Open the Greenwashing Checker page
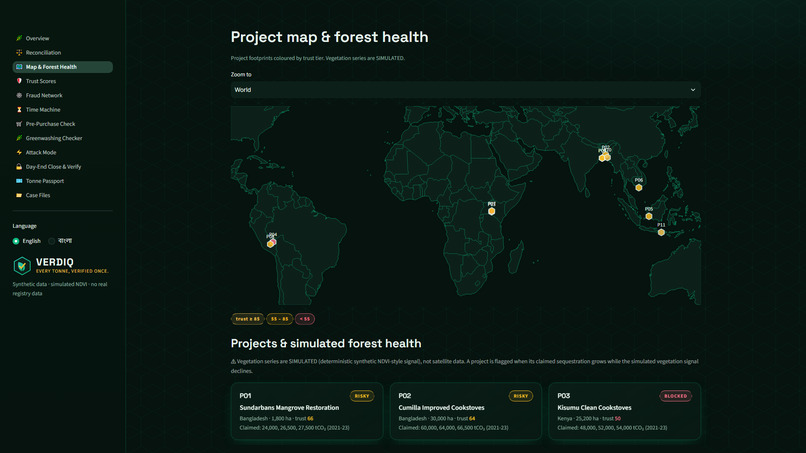 coord(62,138)
